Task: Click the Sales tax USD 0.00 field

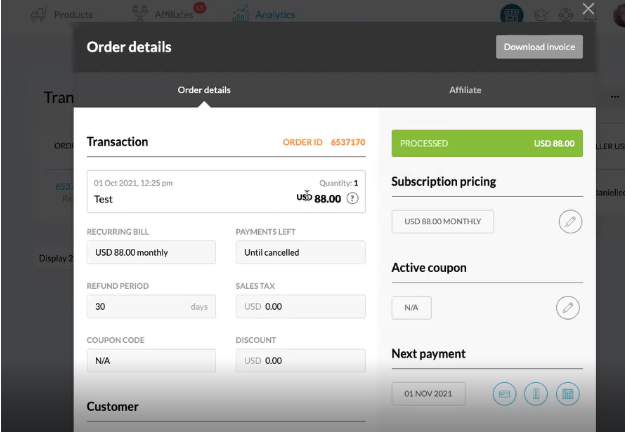Action: pos(300,306)
